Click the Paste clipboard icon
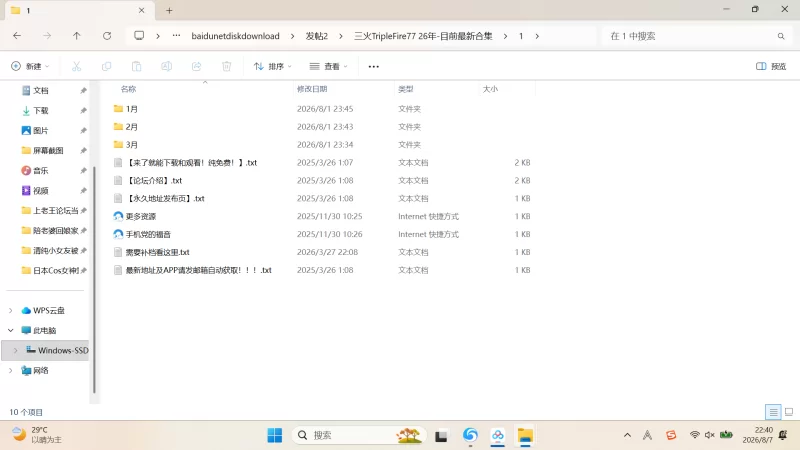 tap(136, 66)
